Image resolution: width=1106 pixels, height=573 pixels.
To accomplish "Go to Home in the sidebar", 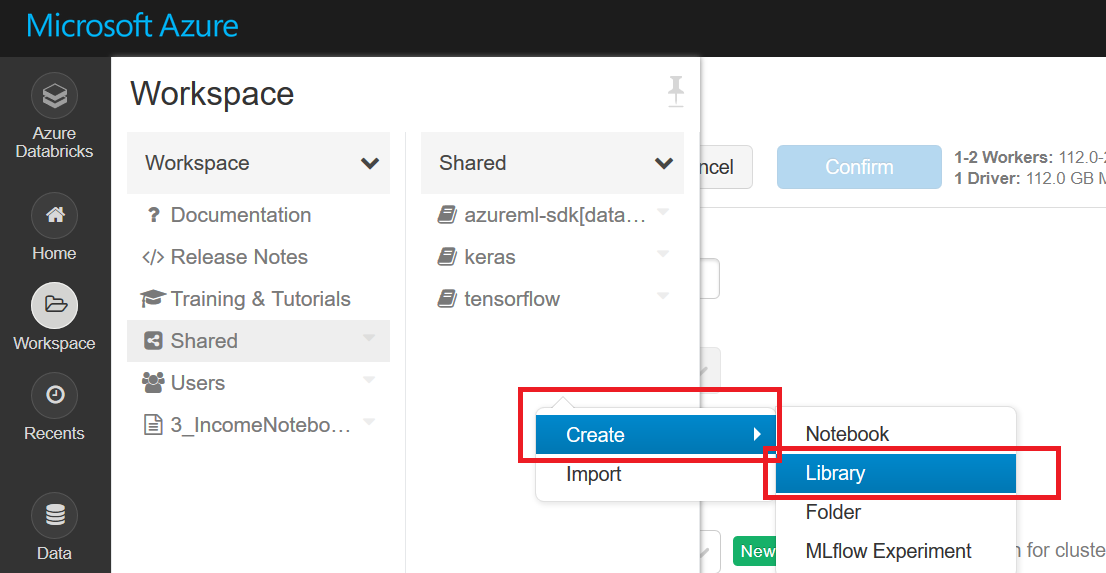I will tap(54, 227).
